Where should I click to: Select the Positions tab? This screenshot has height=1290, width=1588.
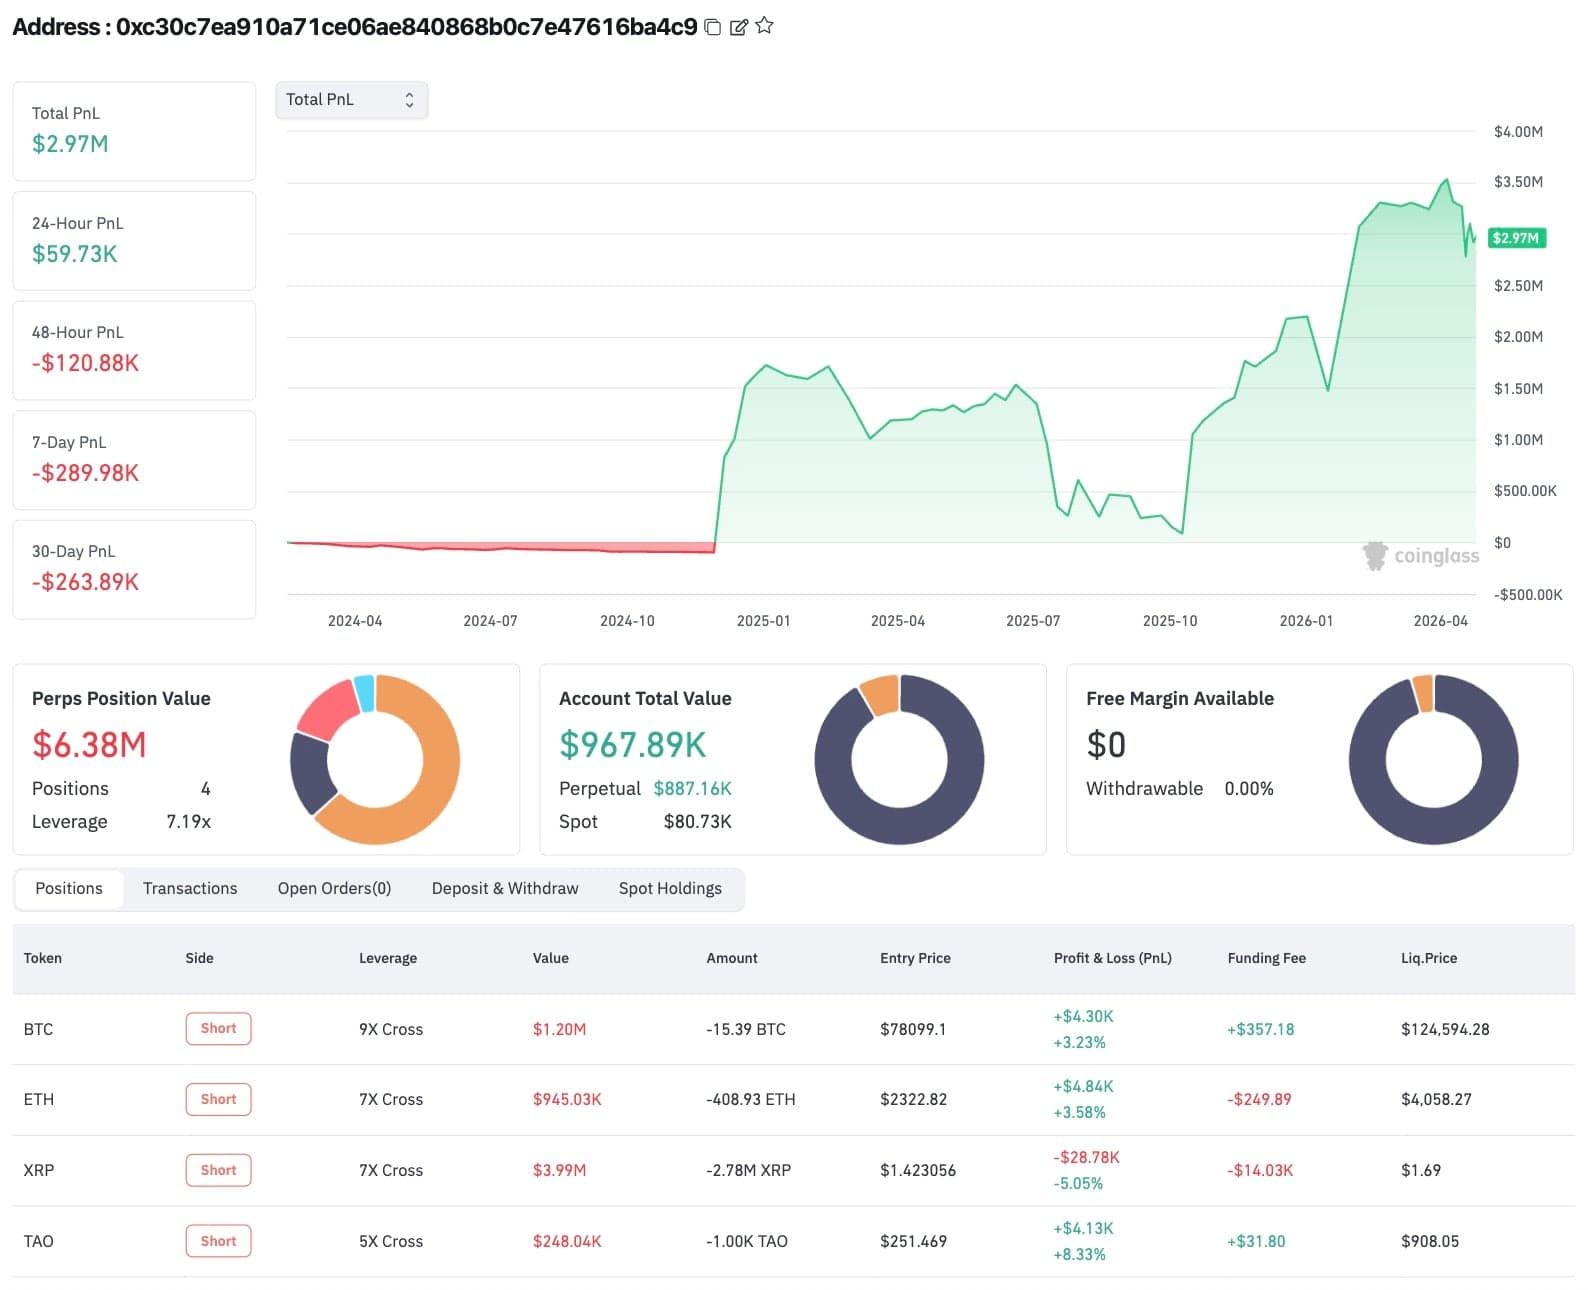click(x=69, y=888)
